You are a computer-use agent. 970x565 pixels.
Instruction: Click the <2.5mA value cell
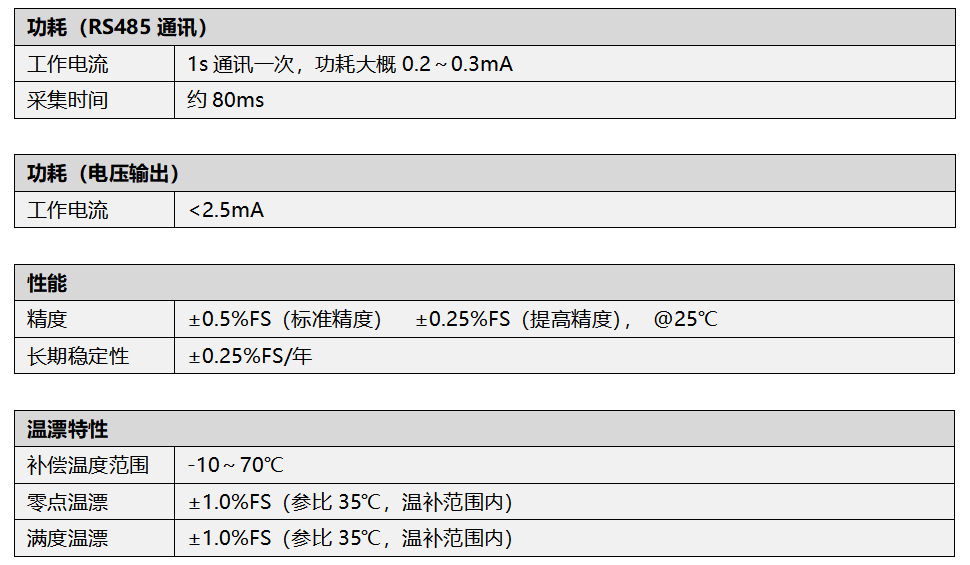point(565,210)
